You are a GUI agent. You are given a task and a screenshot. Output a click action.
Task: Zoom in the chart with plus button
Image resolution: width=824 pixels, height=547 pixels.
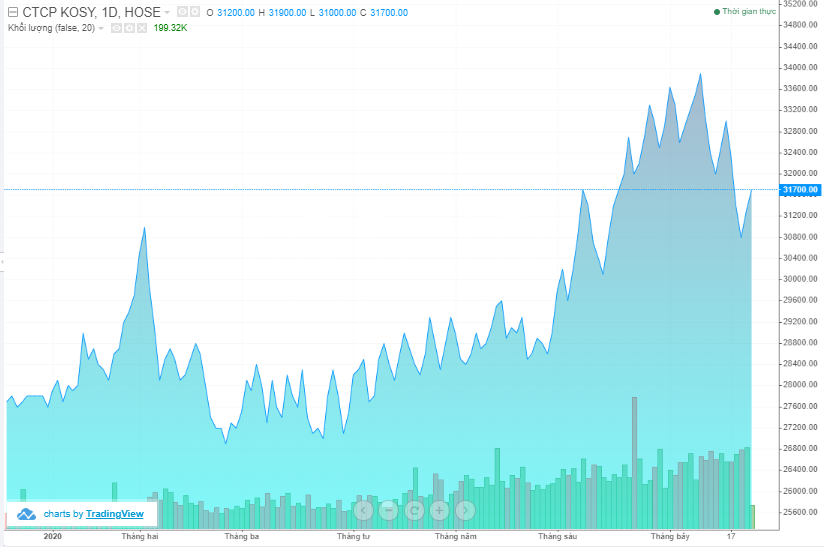[439, 510]
